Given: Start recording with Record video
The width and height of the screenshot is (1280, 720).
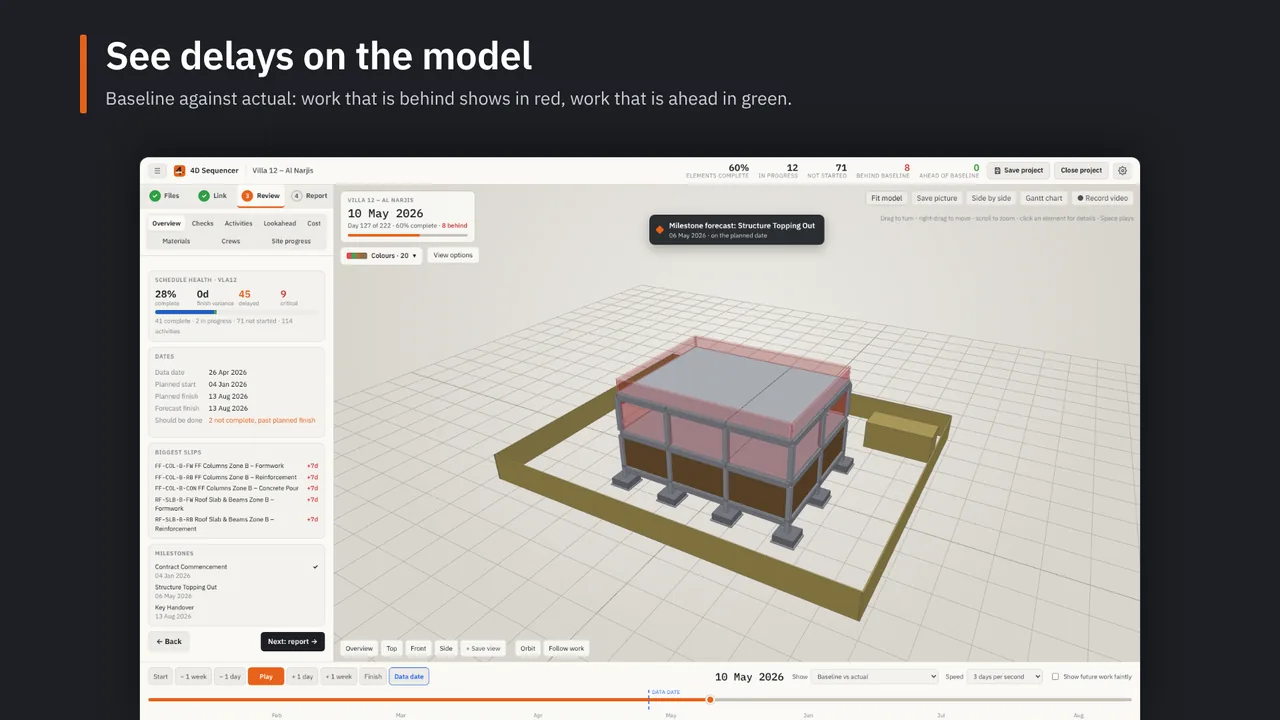Looking at the screenshot, I should [x=1102, y=198].
